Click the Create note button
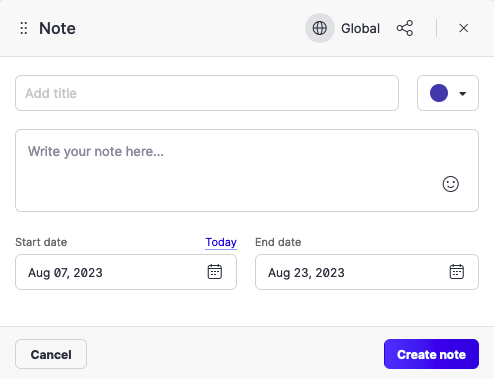The image size is (494, 379). (x=431, y=354)
